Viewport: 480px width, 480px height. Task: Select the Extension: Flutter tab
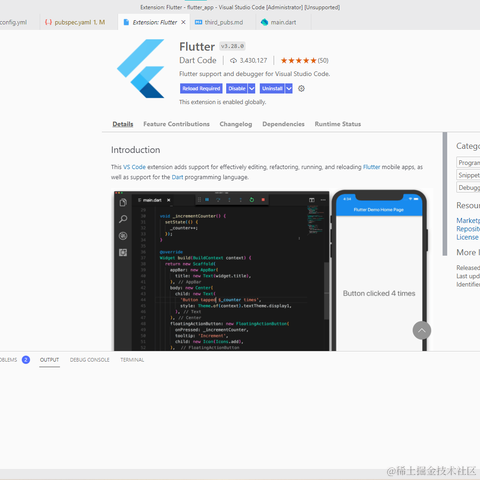[154, 22]
